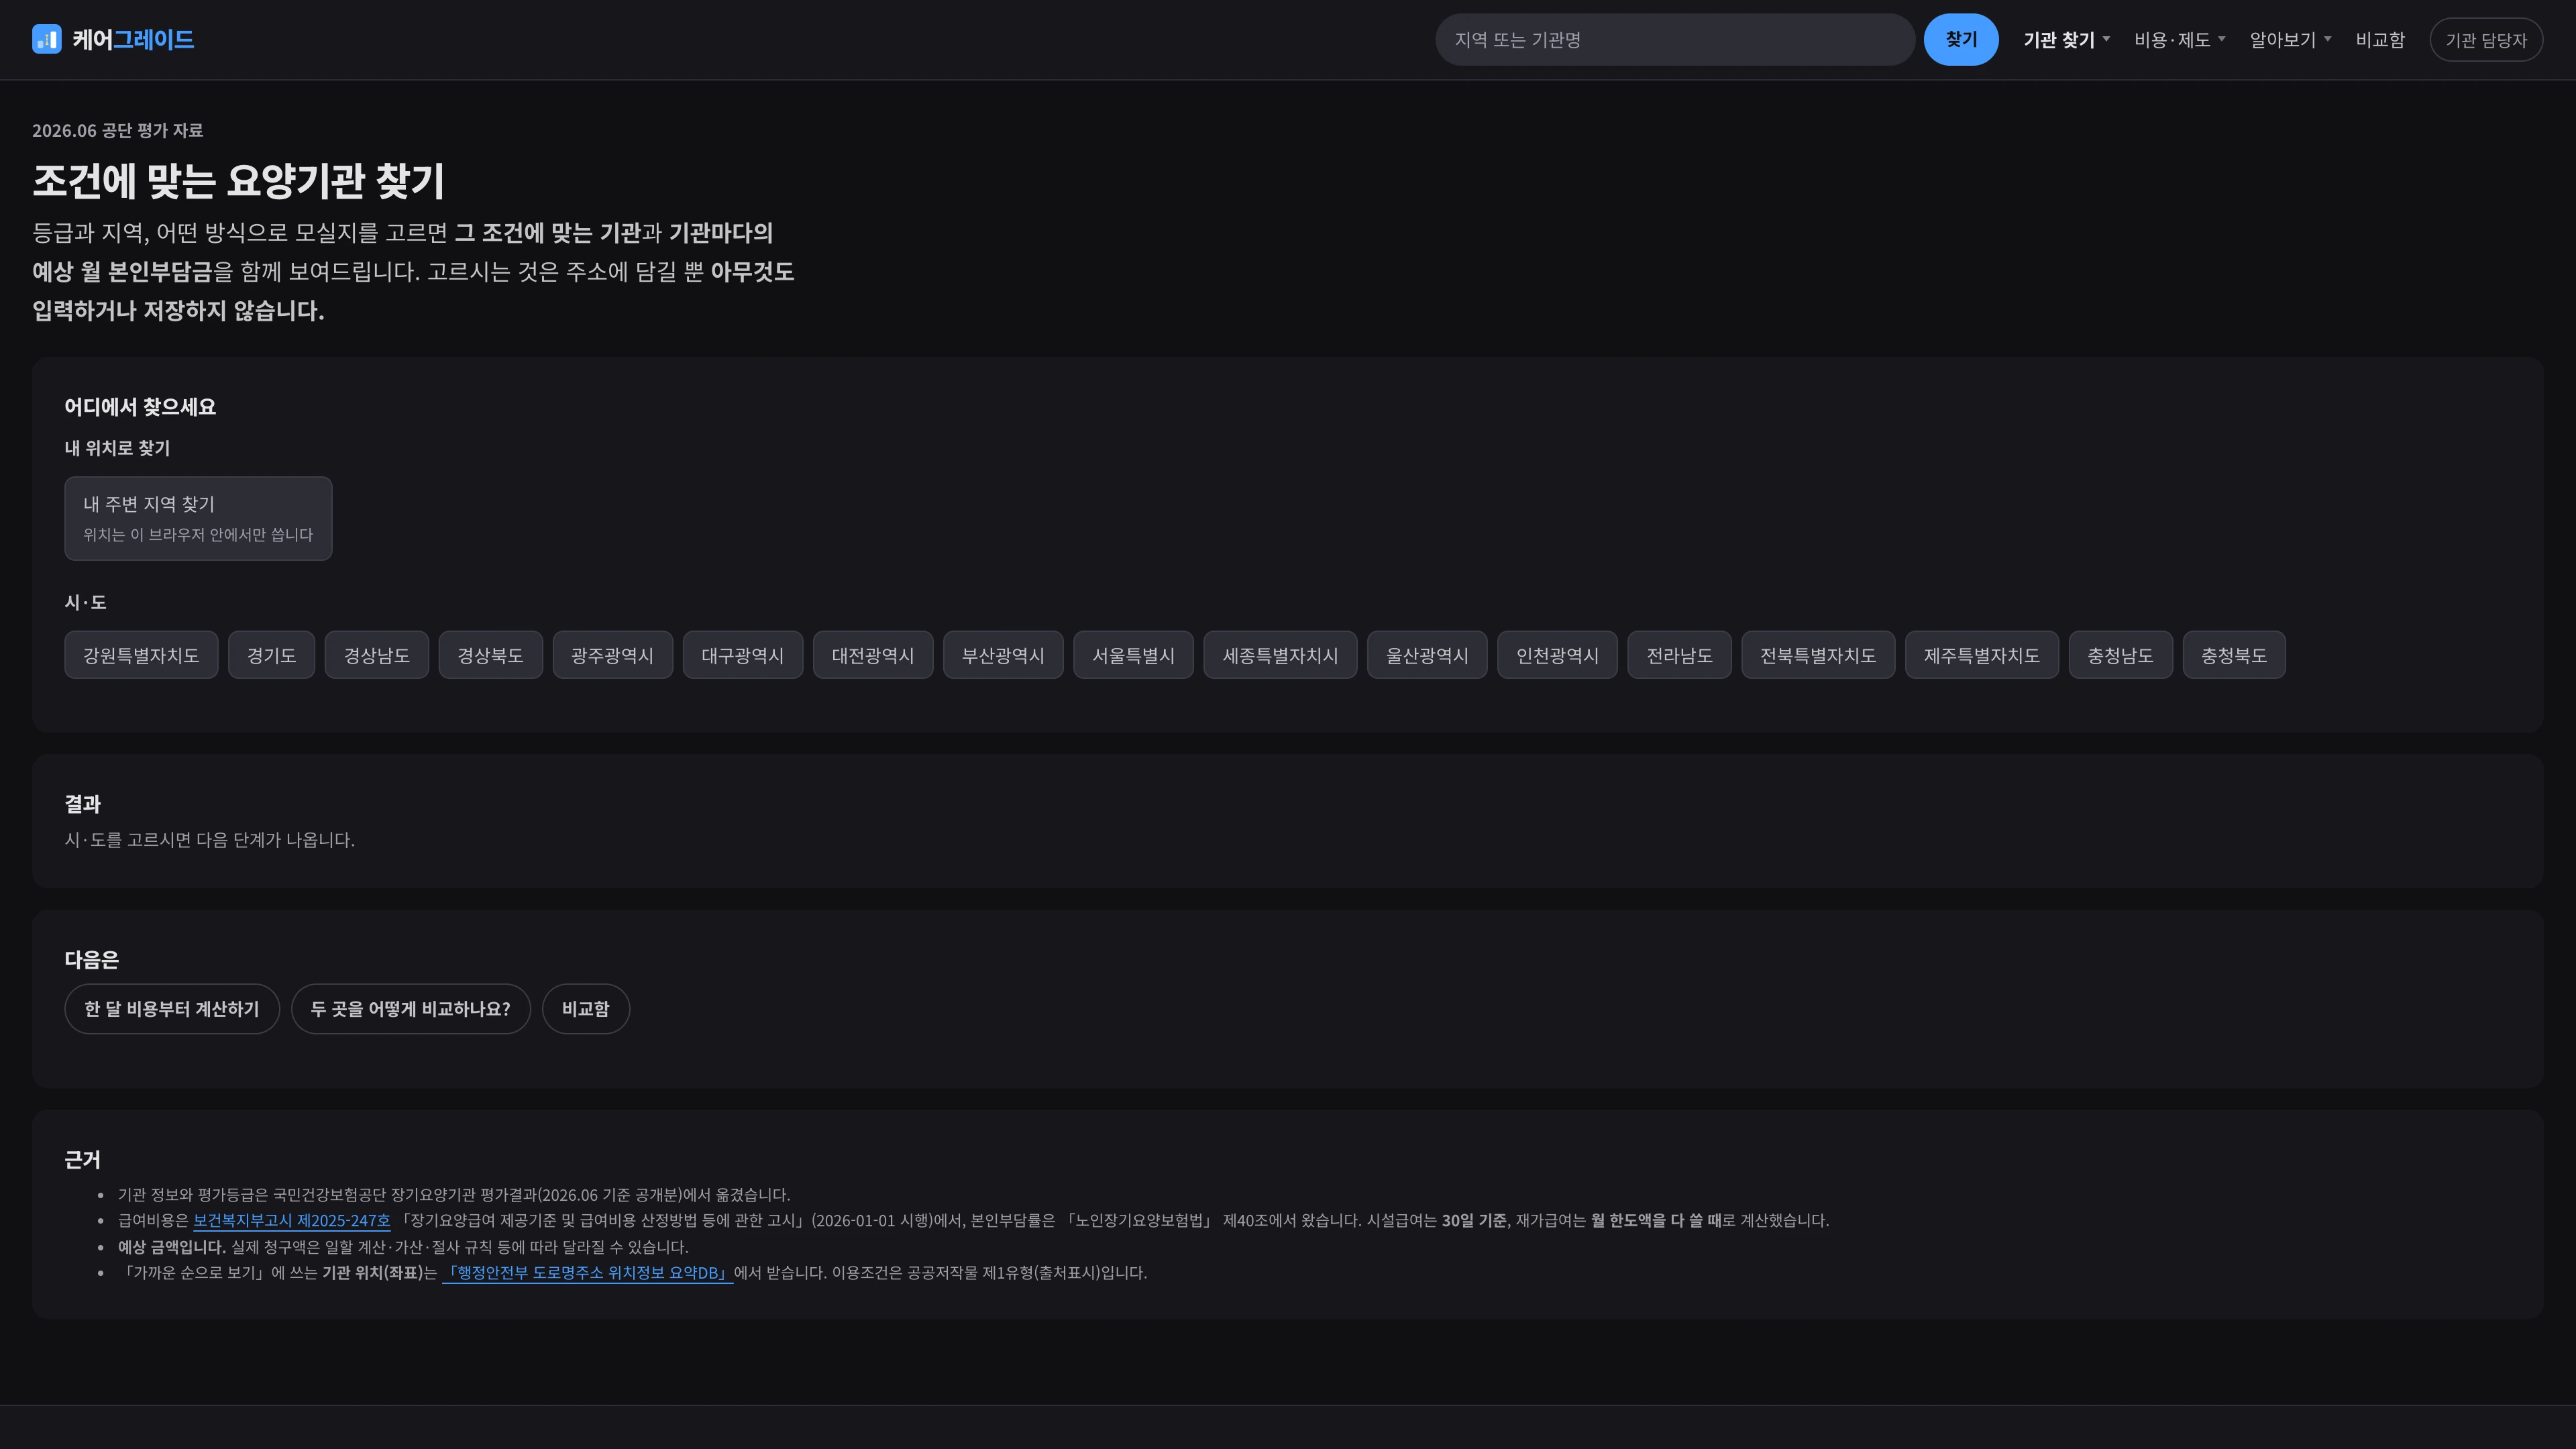
Task: Open 두 곳을 어떻게 비교하나요? link
Action: (x=410, y=1009)
